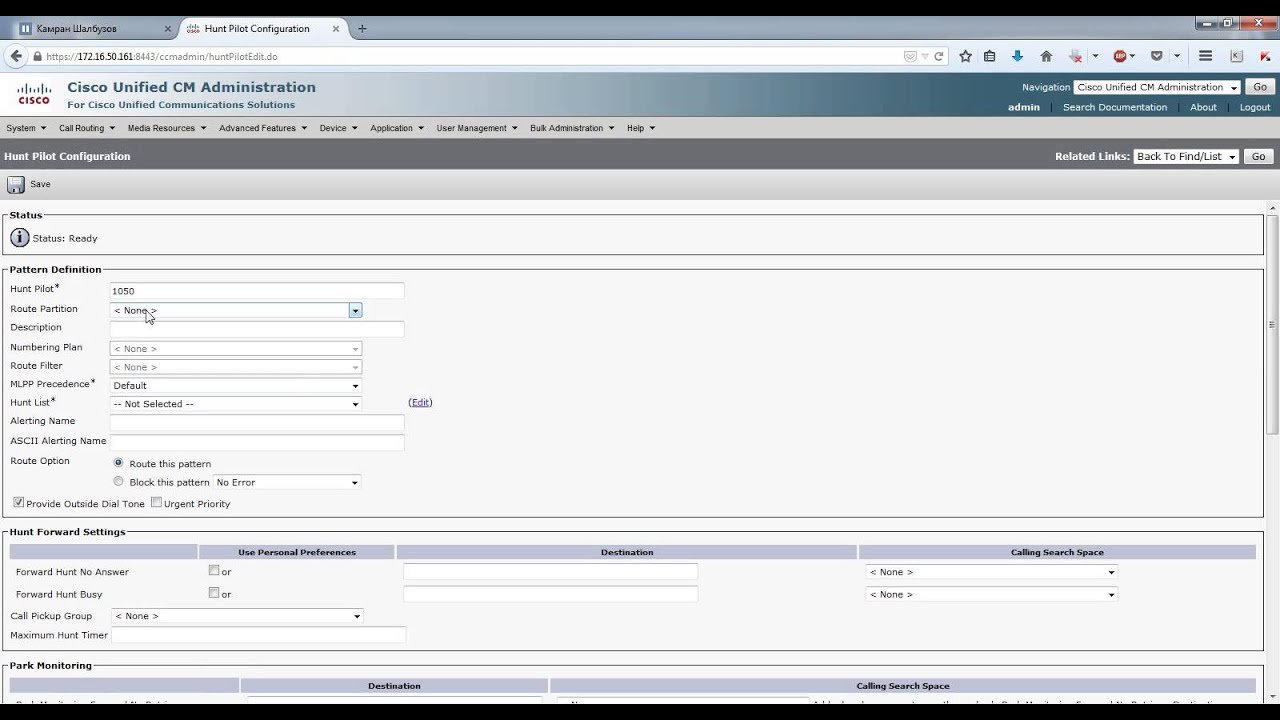Click the virtual keyboard K icon
This screenshot has width=1280, height=720.
tap(1237, 57)
